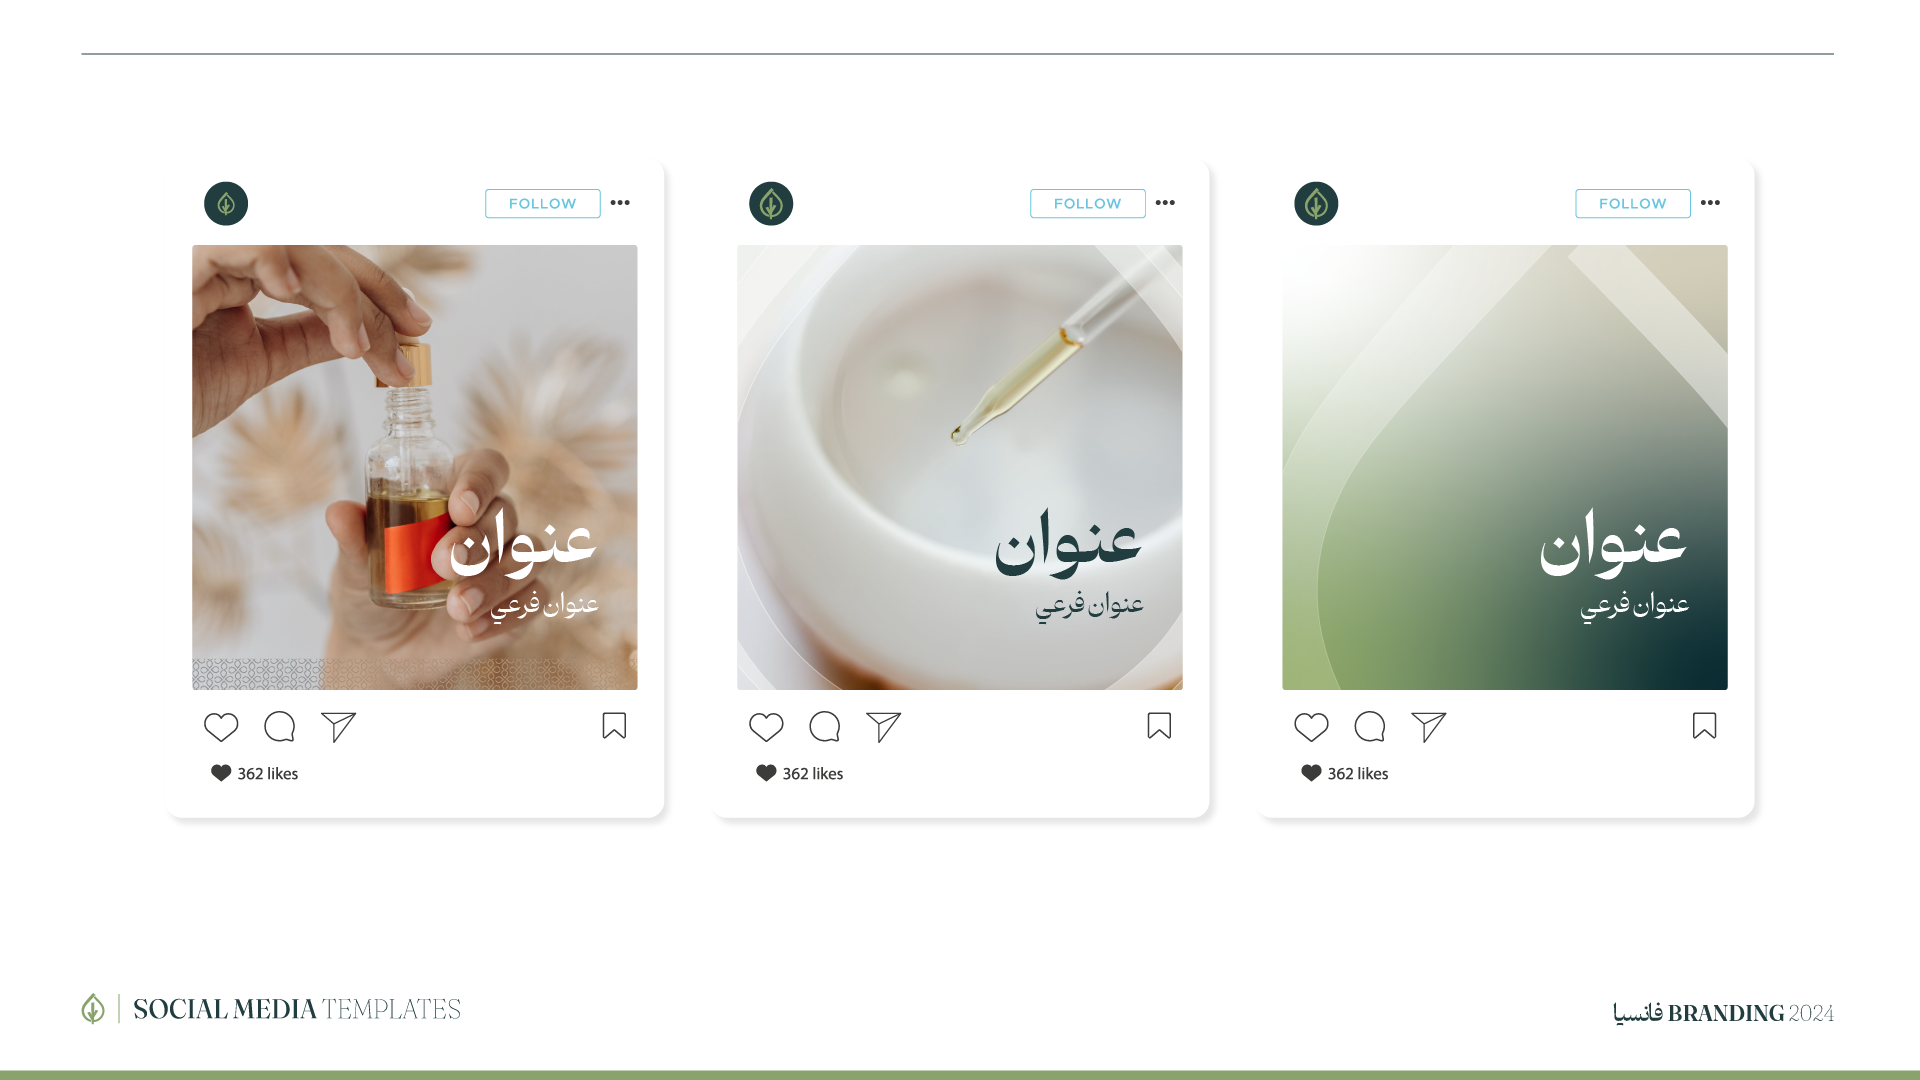Open the three-dot menu on first post
This screenshot has height=1080, width=1920.
coord(620,202)
